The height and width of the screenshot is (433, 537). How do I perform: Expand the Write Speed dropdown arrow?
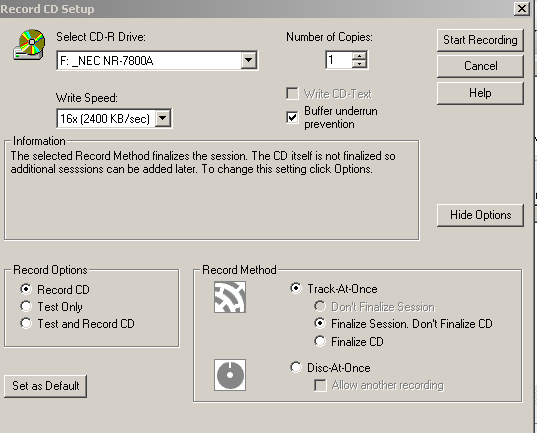click(163, 119)
